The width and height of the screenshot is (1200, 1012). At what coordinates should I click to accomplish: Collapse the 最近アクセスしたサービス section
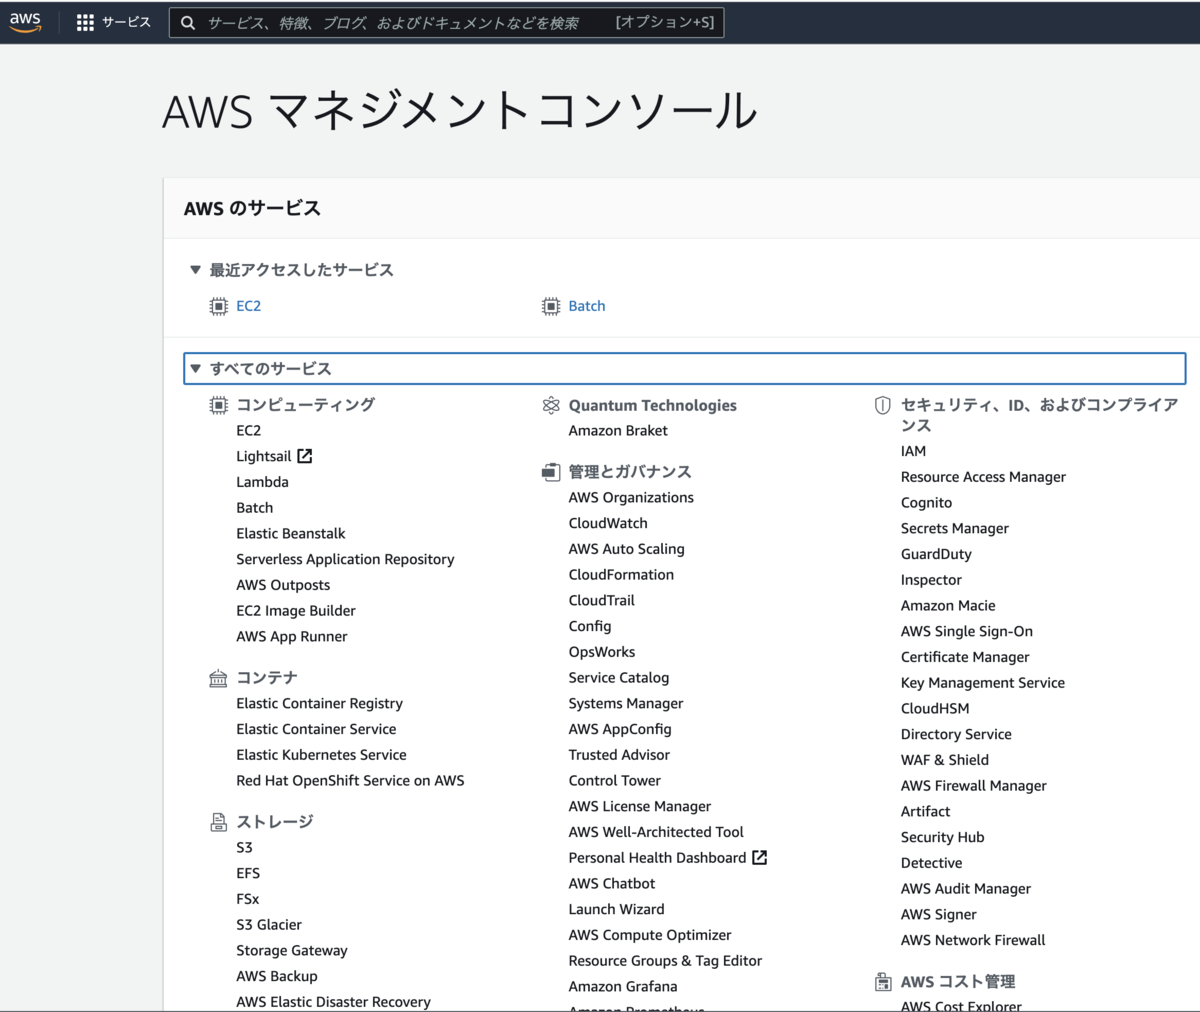[196, 270]
